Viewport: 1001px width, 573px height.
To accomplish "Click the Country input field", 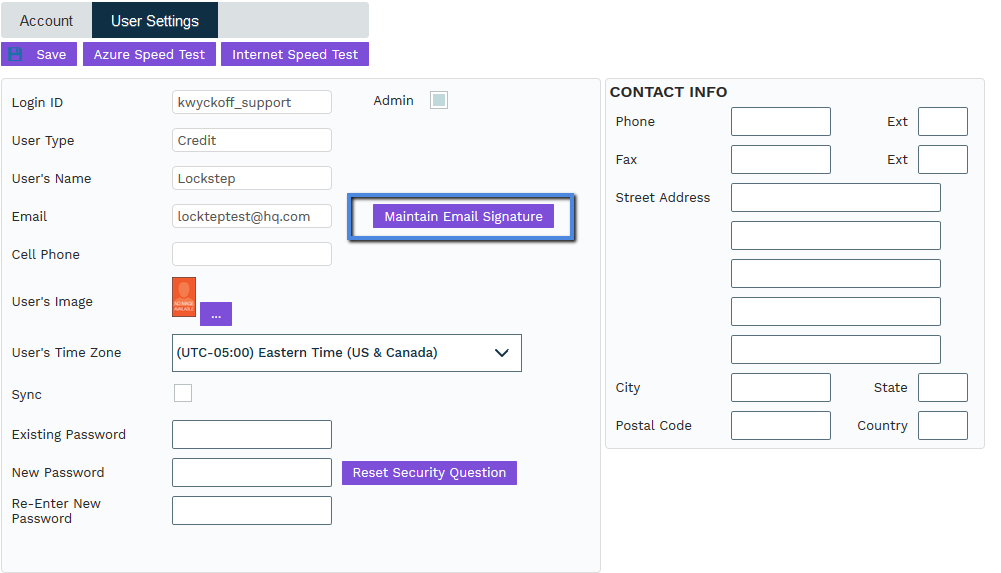I will 943,425.
